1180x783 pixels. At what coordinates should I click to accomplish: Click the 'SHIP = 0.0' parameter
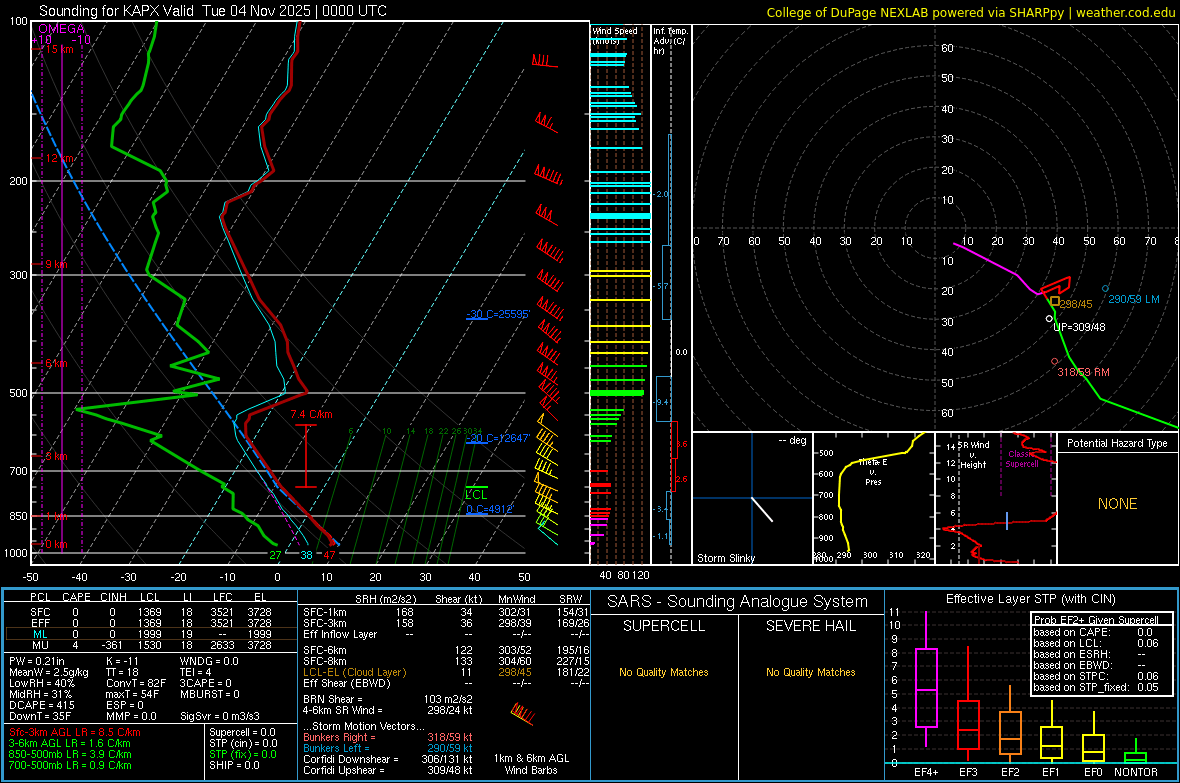[x=234, y=766]
